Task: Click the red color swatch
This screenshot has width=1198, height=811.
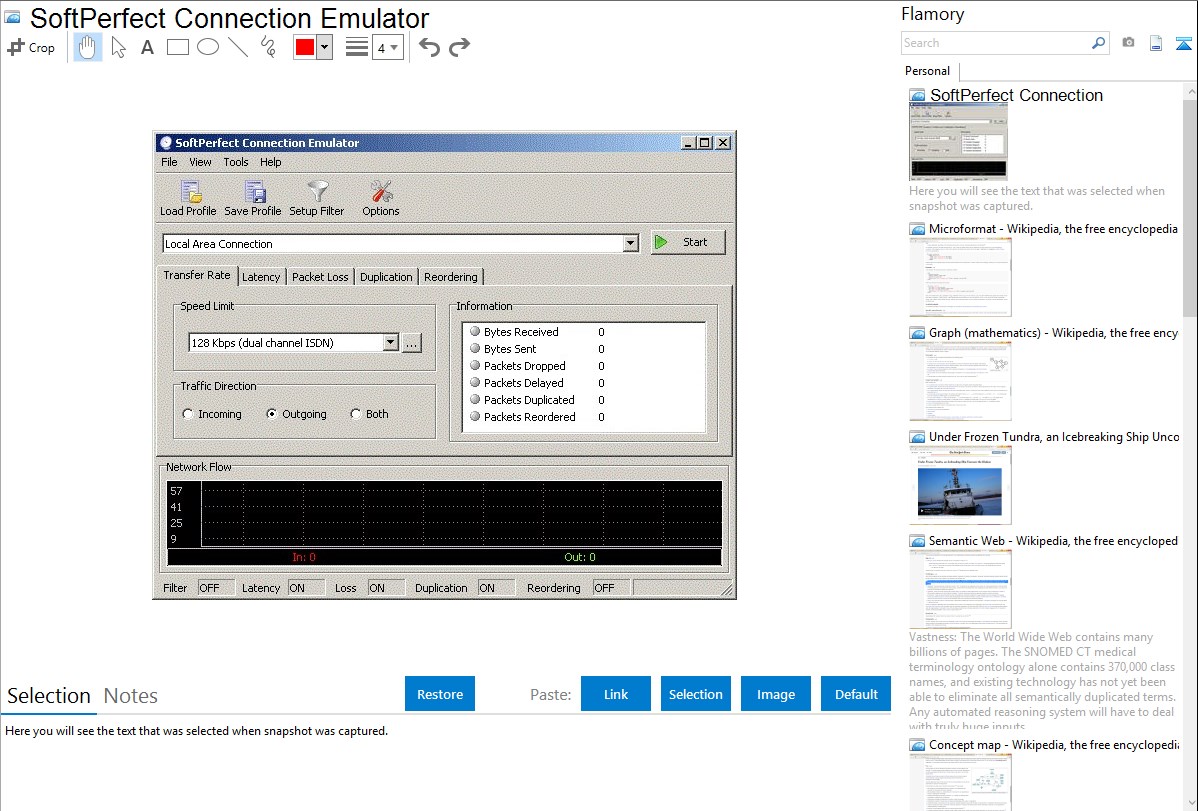Action: [x=305, y=47]
